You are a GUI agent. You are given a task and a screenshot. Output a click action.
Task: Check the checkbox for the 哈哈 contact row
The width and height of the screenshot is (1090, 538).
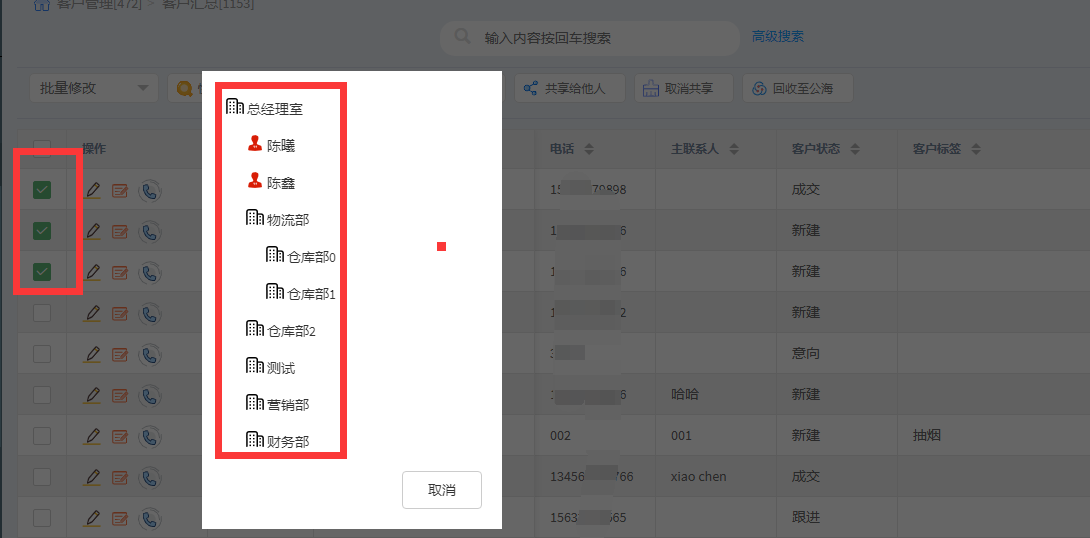(x=42, y=395)
